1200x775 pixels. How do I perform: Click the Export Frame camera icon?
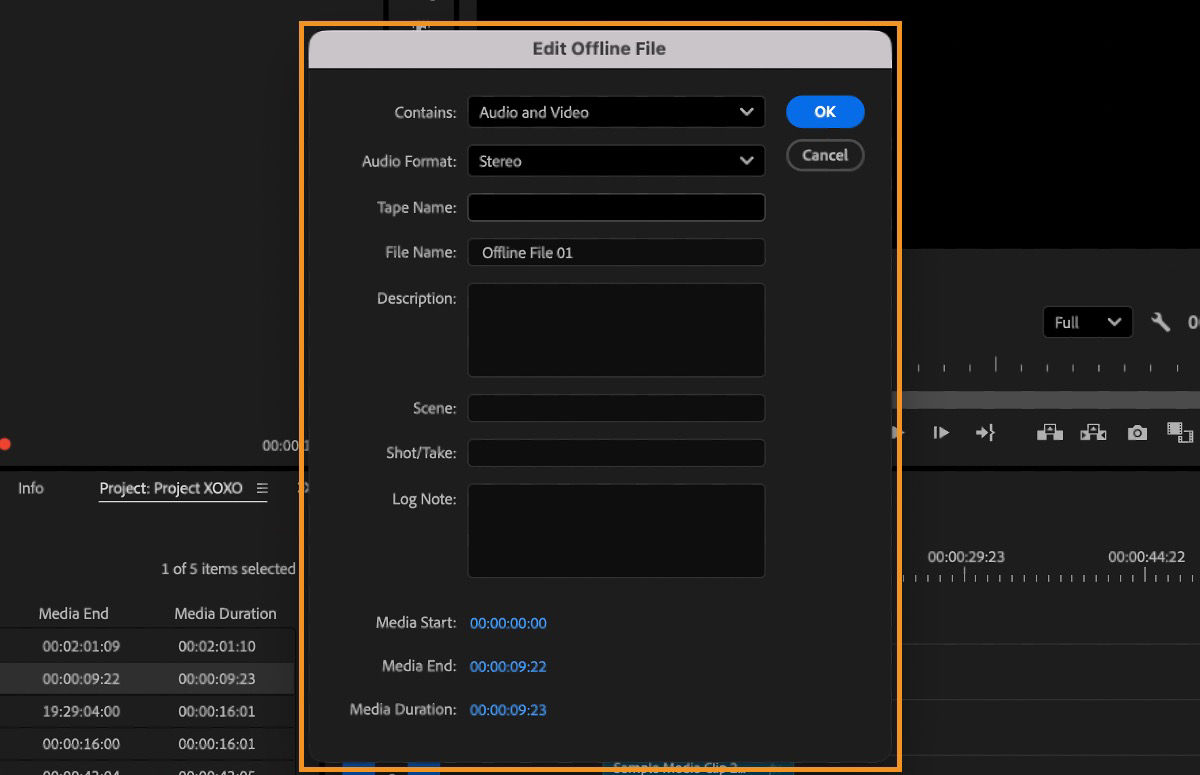1137,432
